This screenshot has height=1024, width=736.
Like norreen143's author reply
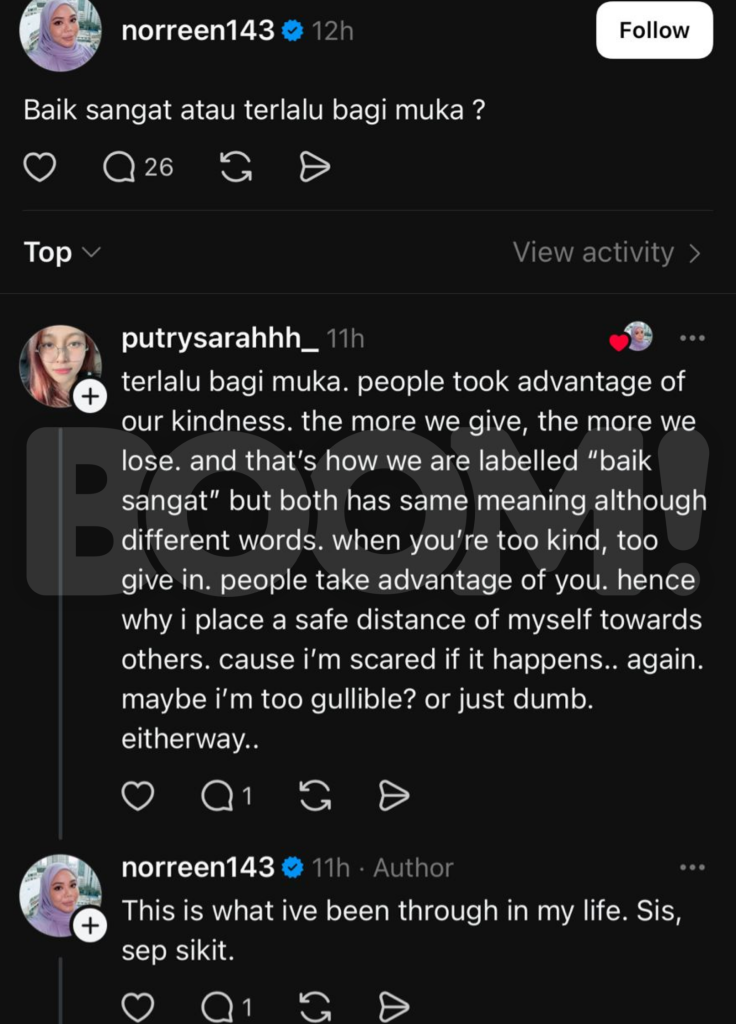click(x=138, y=1006)
